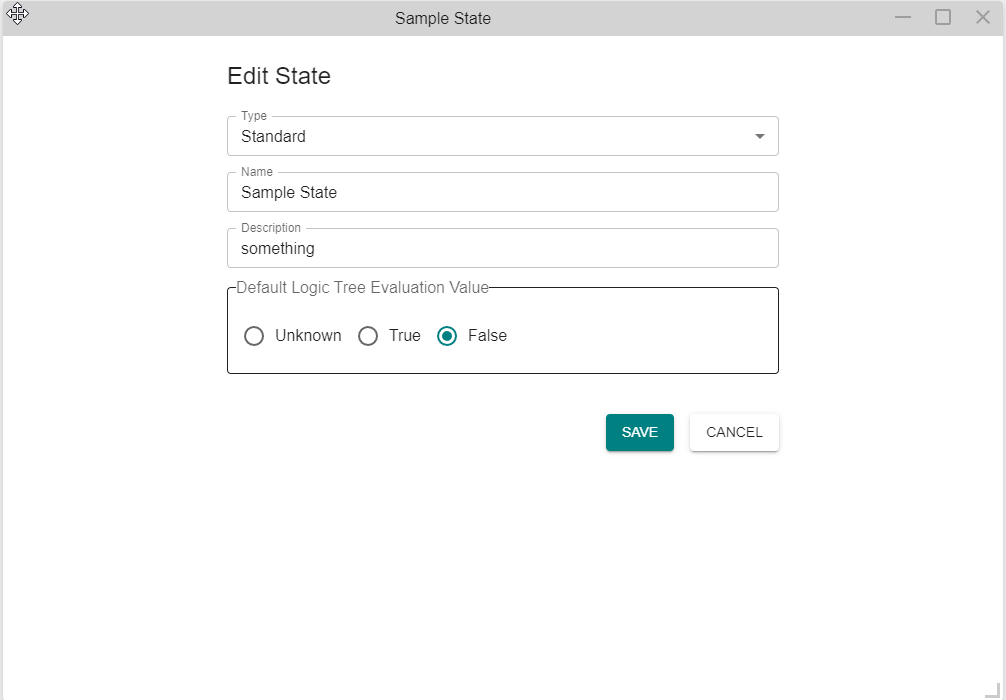Save the edited state
This screenshot has height=700, width=1006.
(640, 432)
